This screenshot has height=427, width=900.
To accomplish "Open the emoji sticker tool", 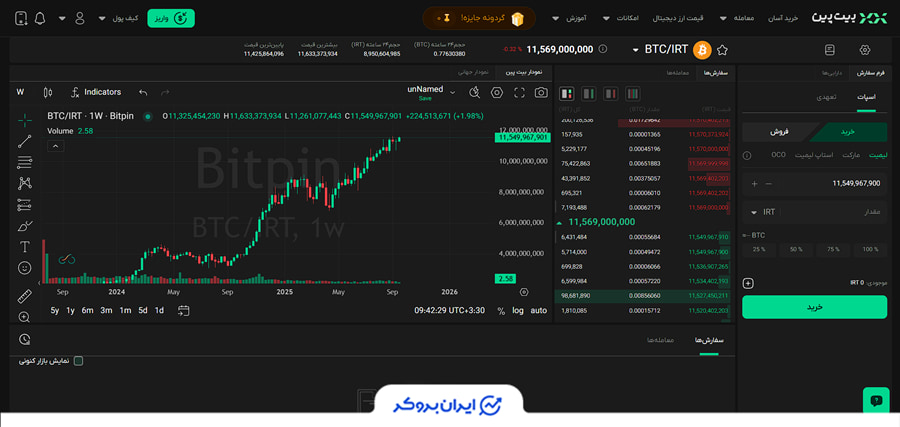I will [25, 268].
